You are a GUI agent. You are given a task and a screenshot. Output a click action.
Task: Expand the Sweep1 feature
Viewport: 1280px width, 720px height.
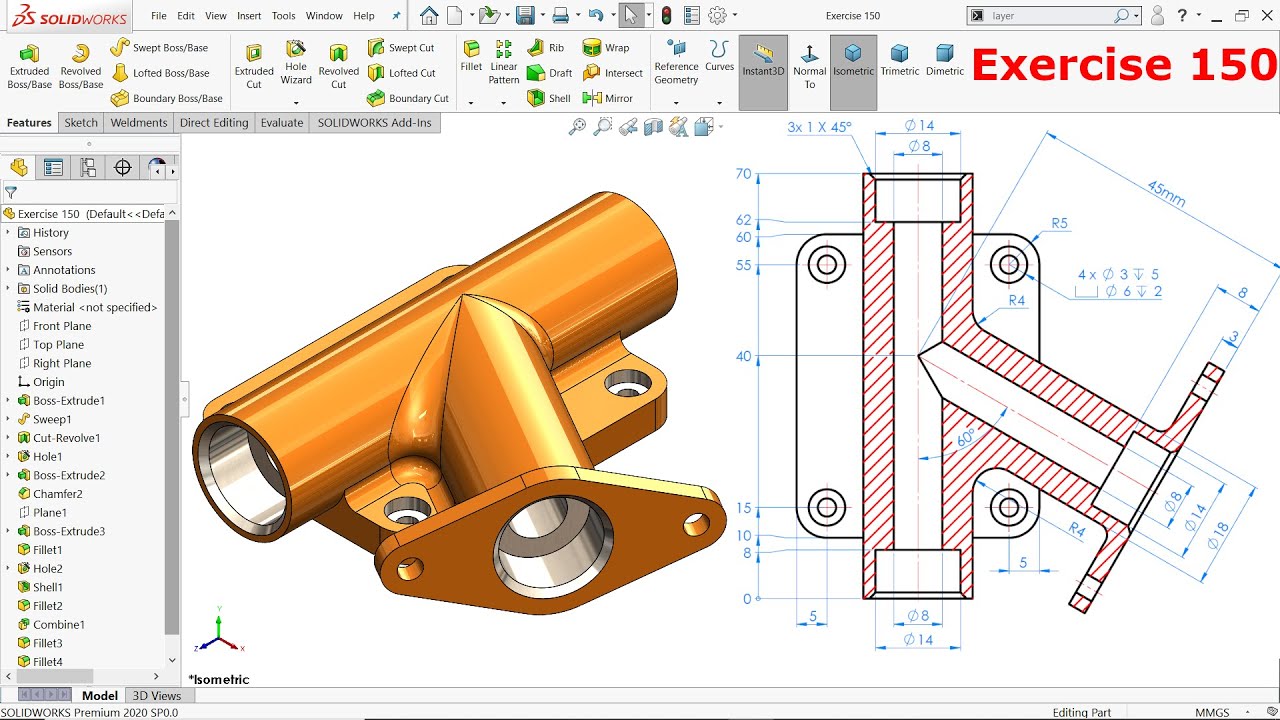8,419
